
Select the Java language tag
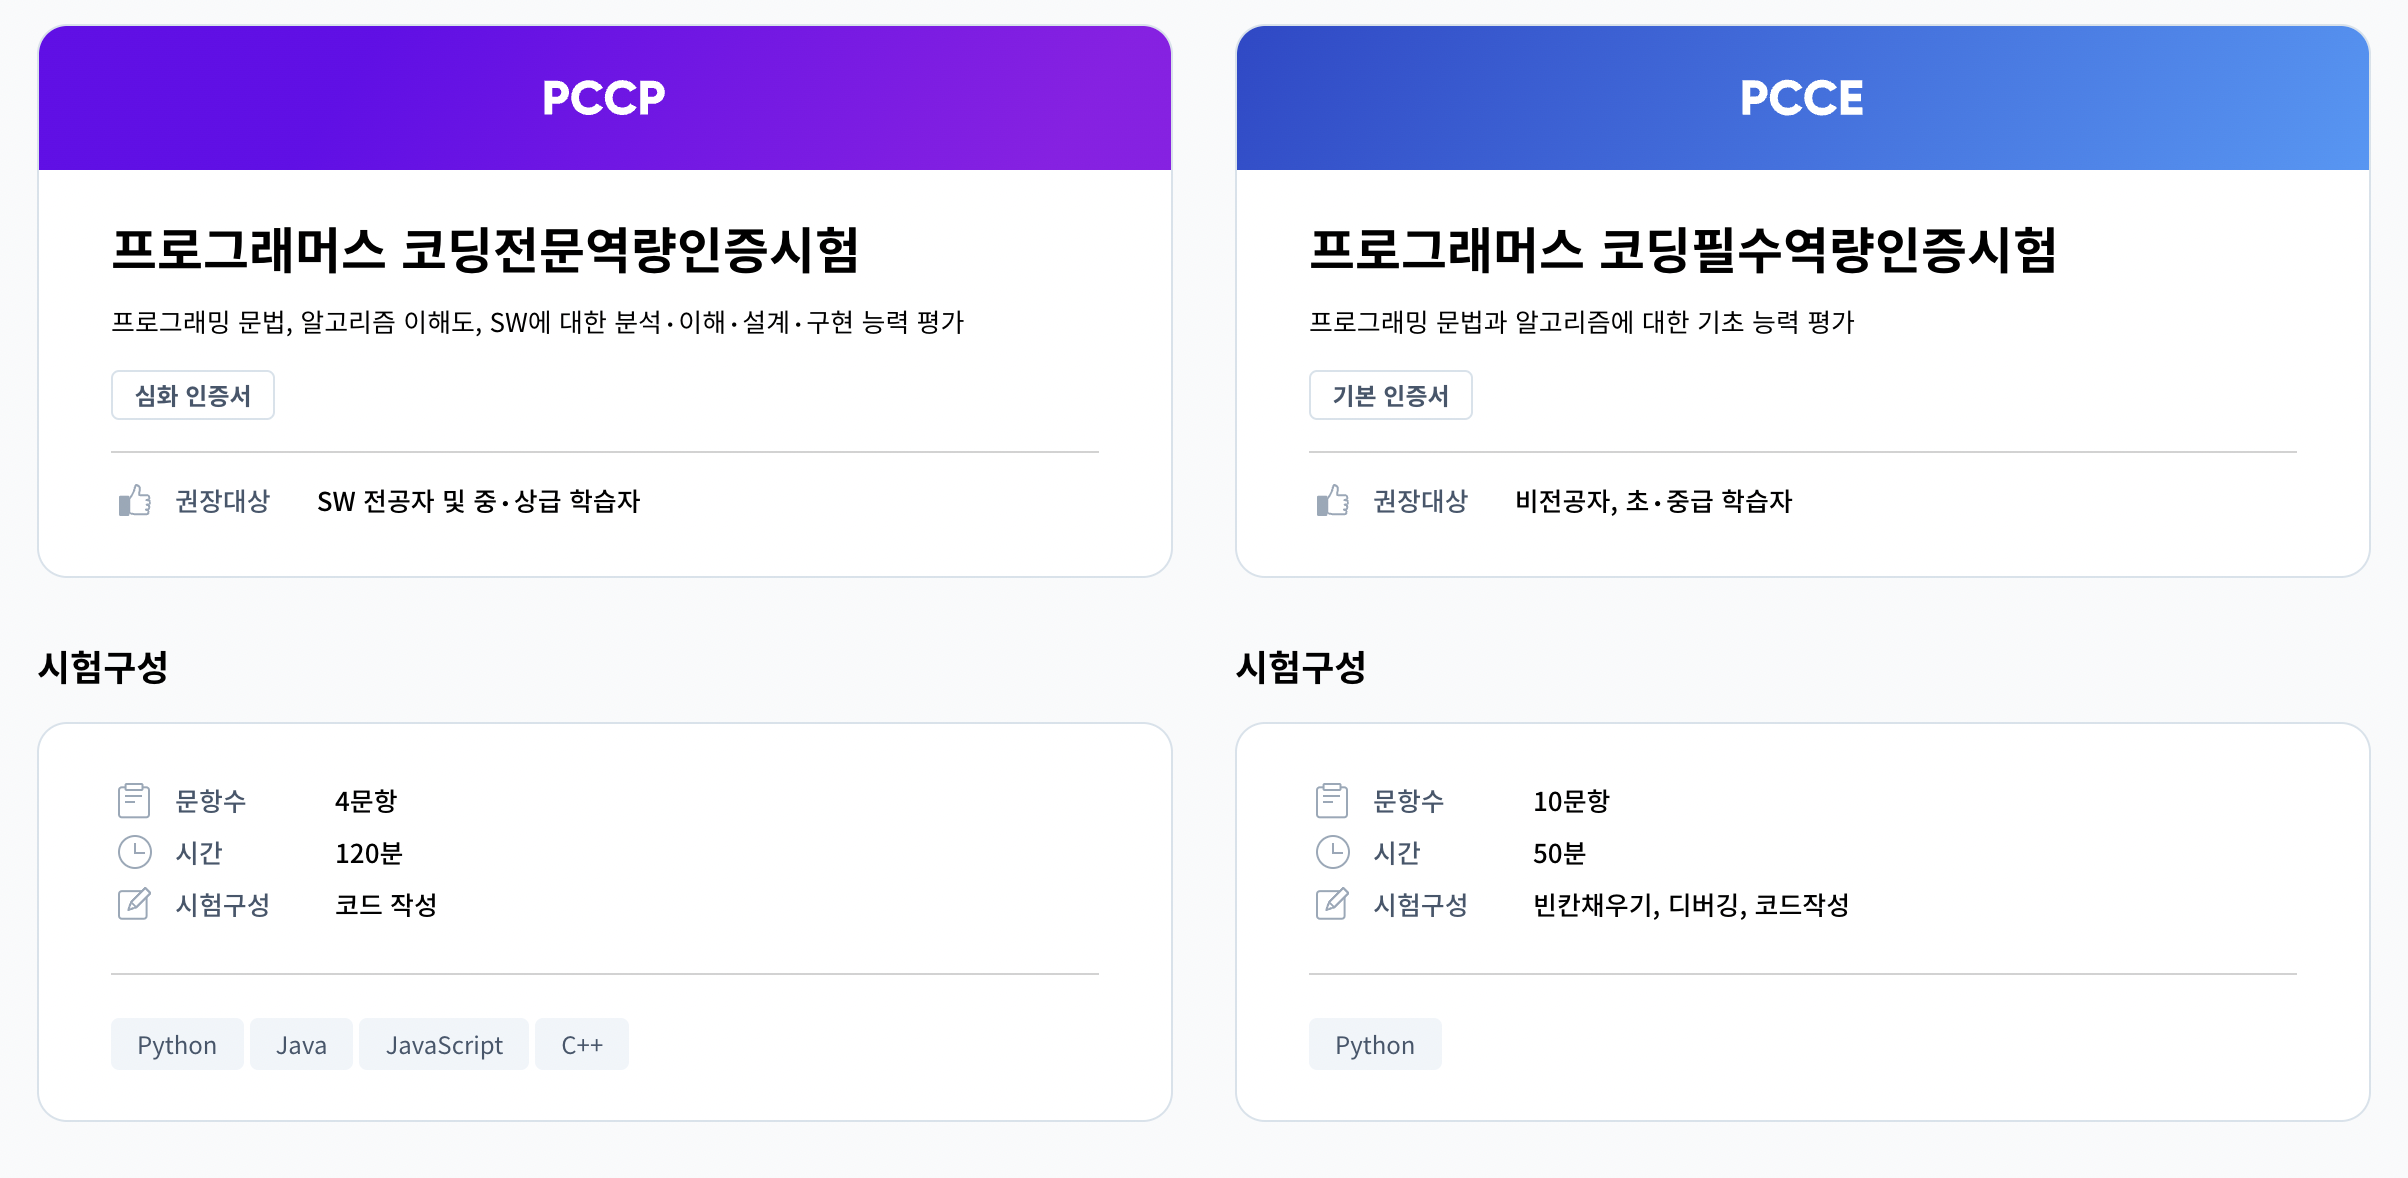point(301,1044)
